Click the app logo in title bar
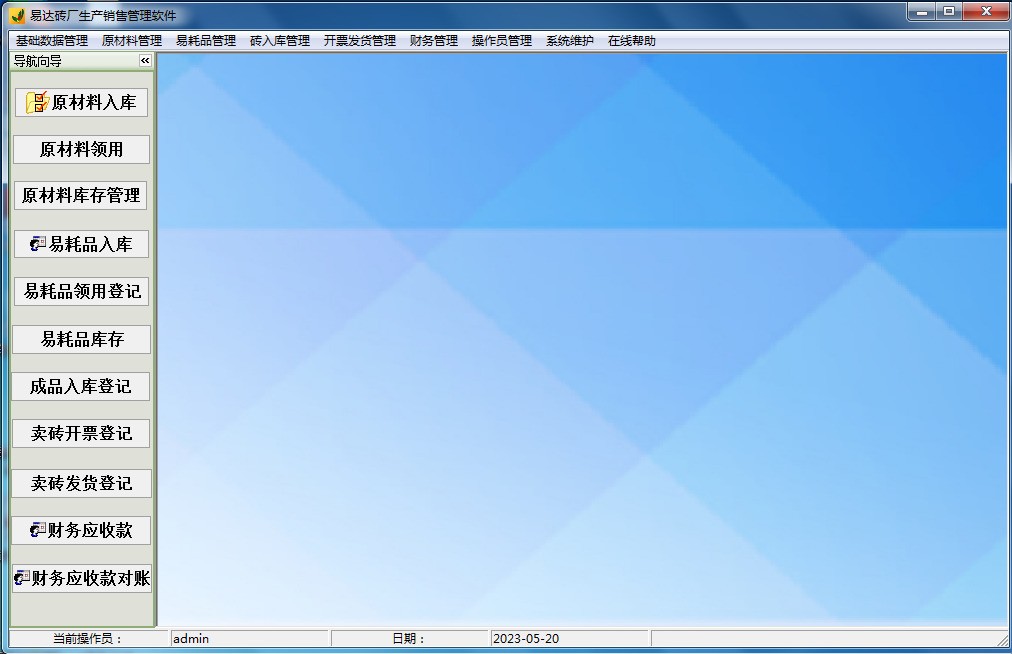Image resolution: width=1012 pixels, height=654 pixels. (17, 15)
